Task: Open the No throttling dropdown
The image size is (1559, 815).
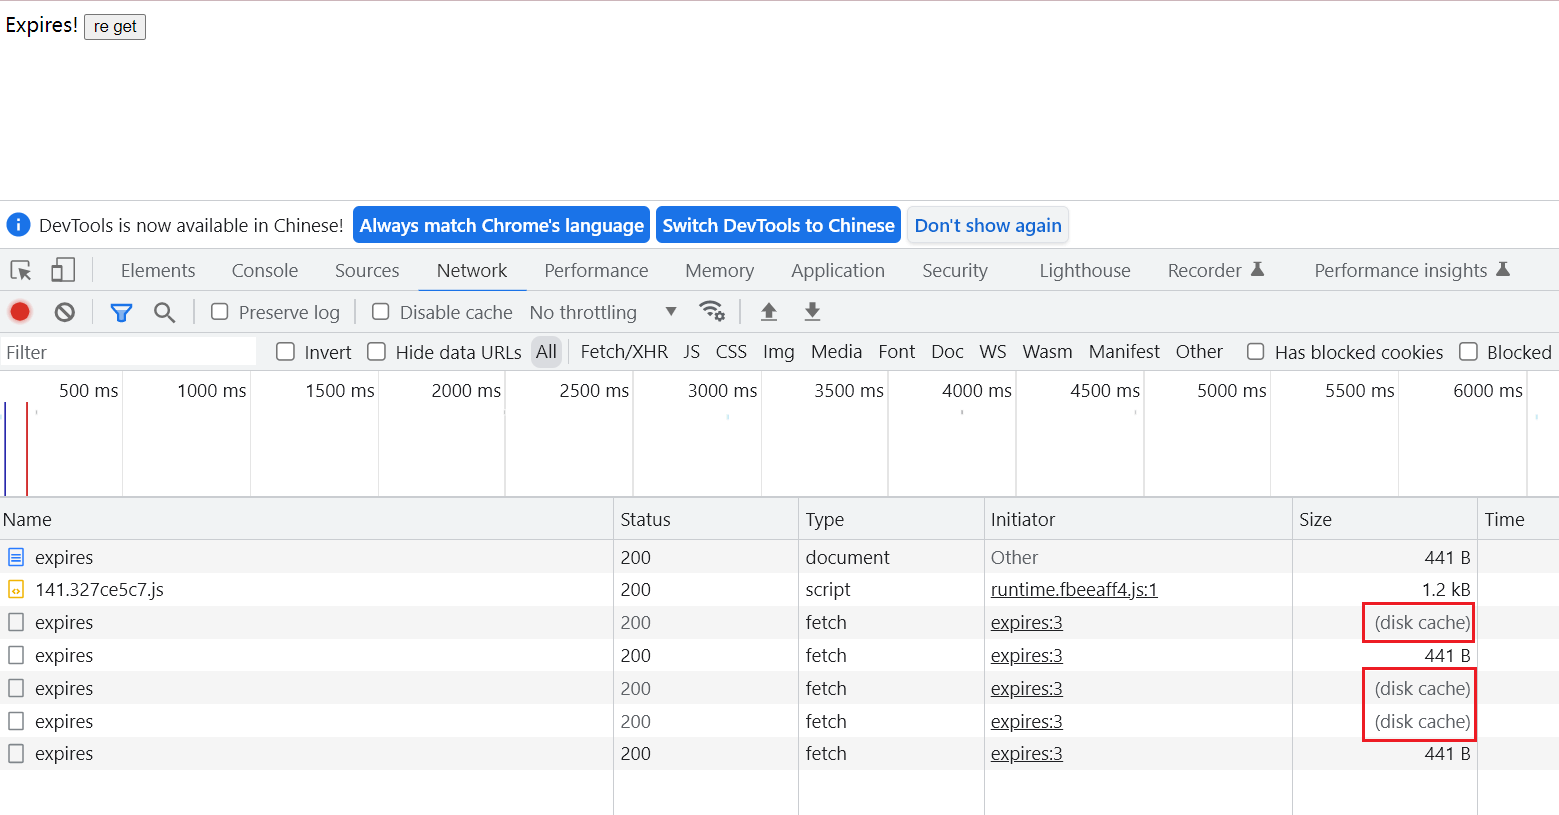Action: tap(604, 312)
